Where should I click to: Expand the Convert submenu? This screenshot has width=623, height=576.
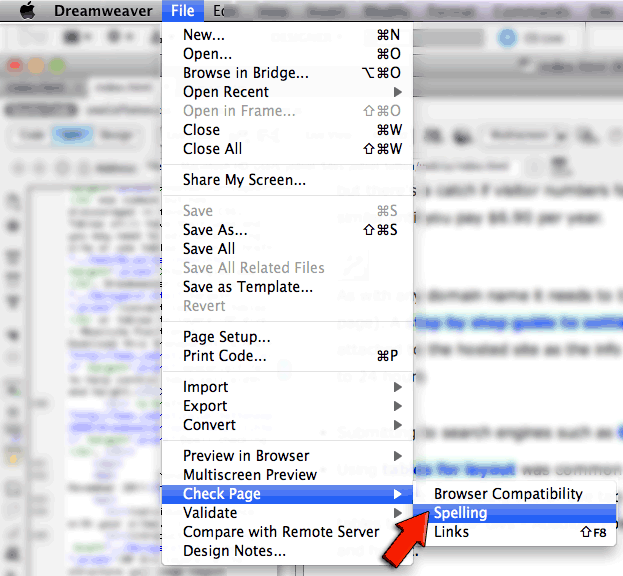[288, 425]
